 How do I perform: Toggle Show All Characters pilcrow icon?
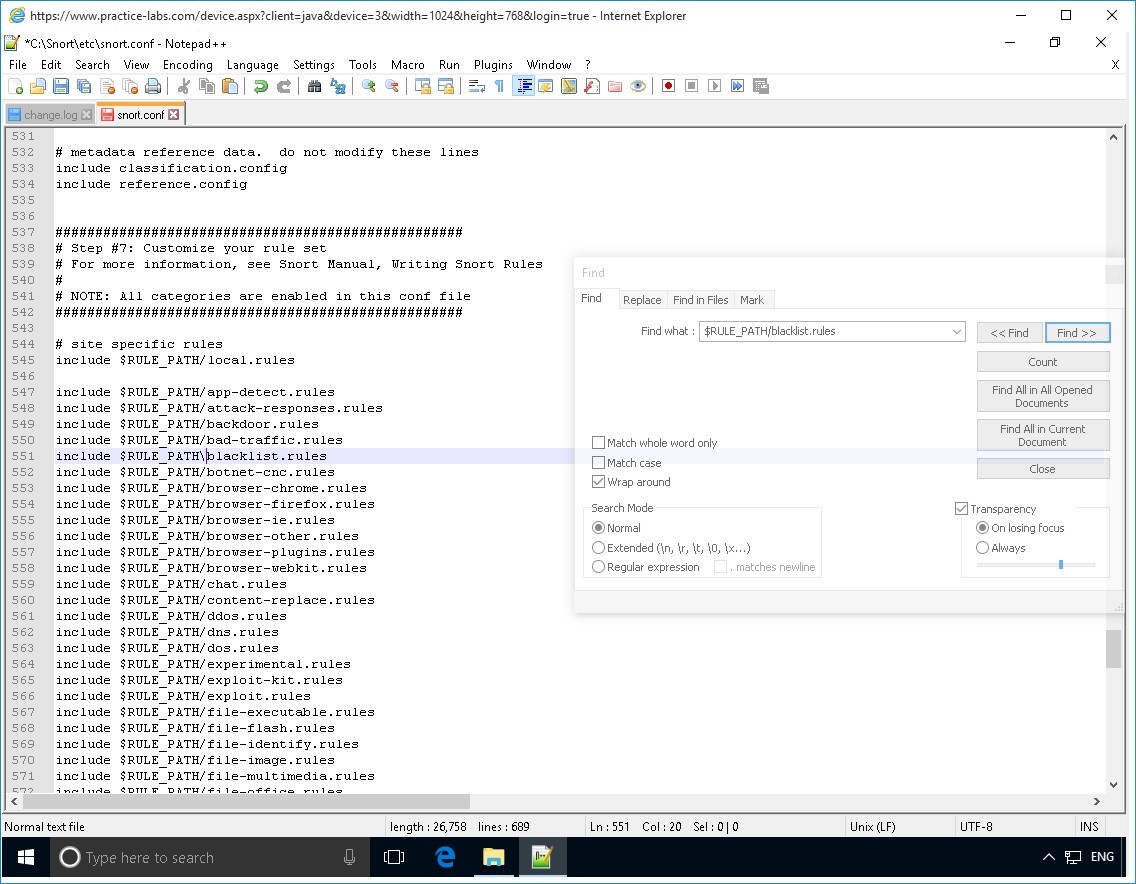(499, 87)
